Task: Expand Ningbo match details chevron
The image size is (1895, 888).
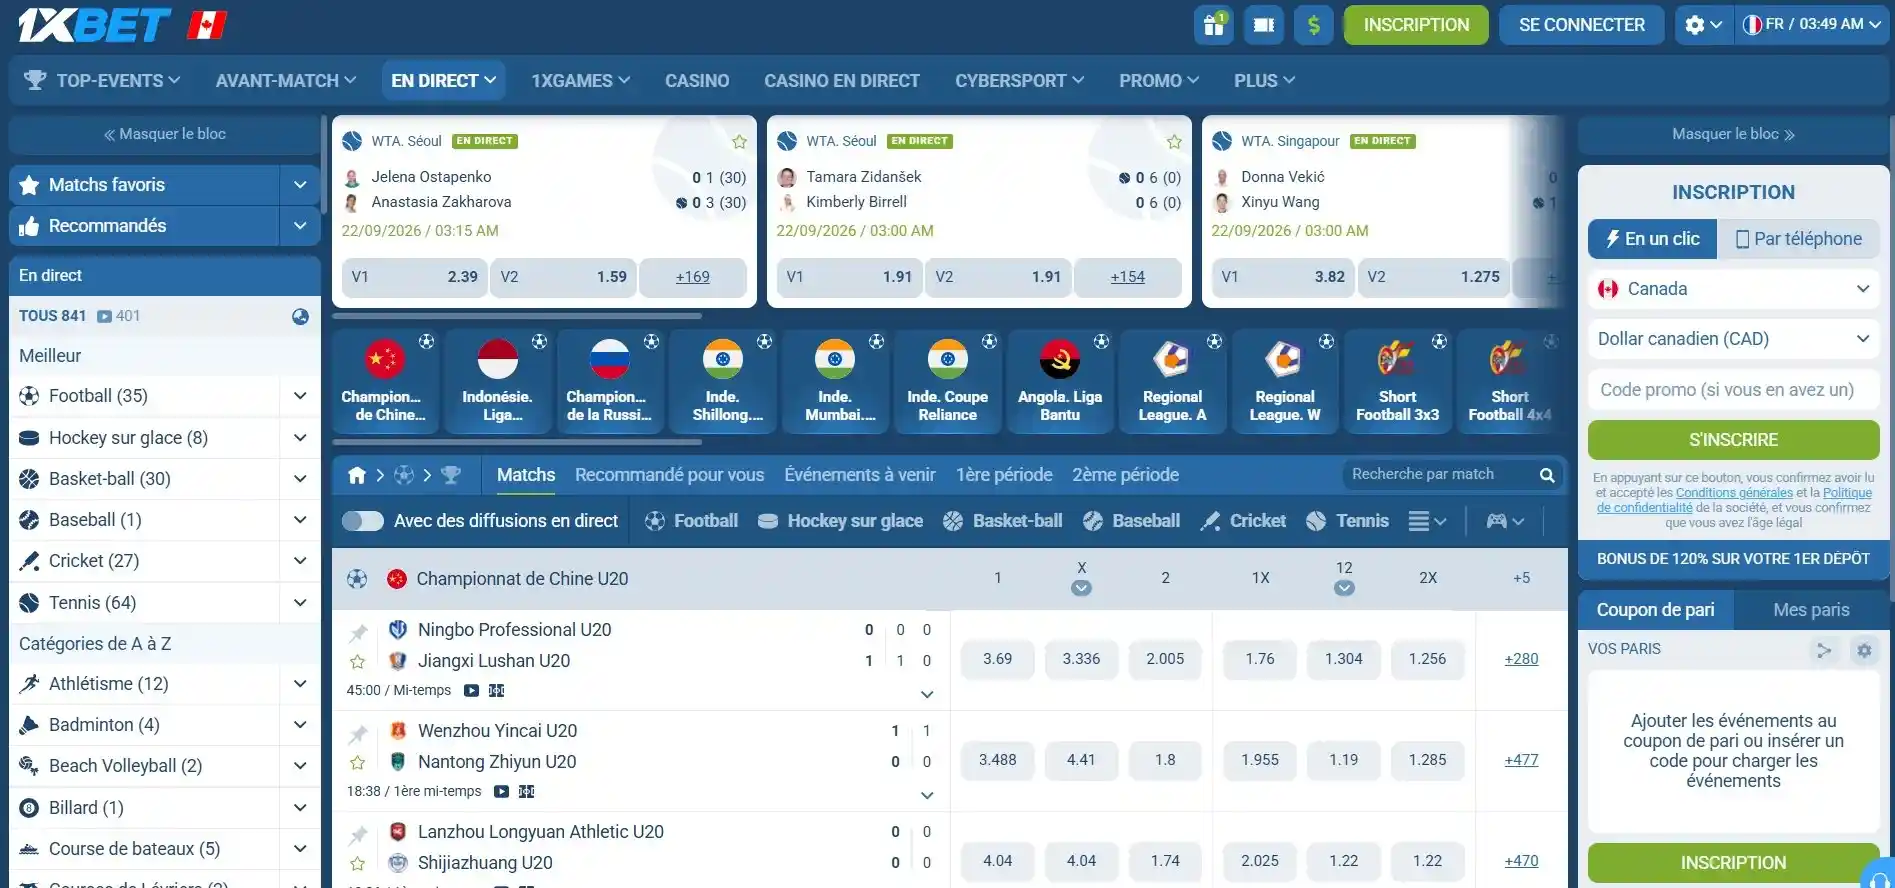Action: 927,694
